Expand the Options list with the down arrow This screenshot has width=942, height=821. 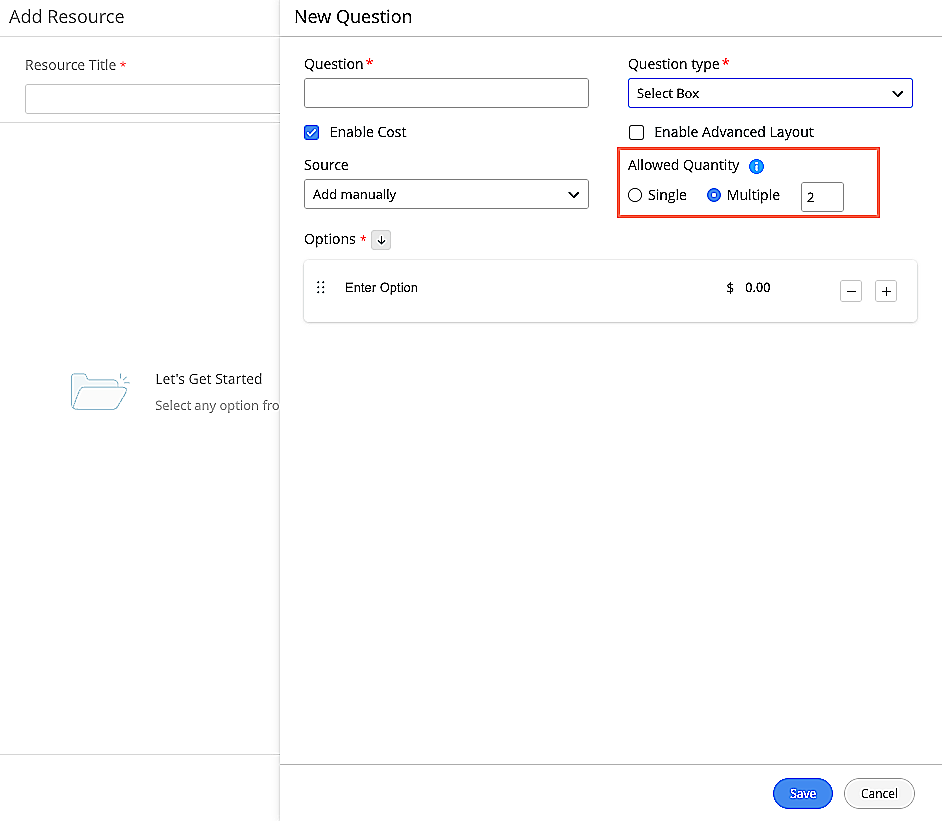click(381, 239)
